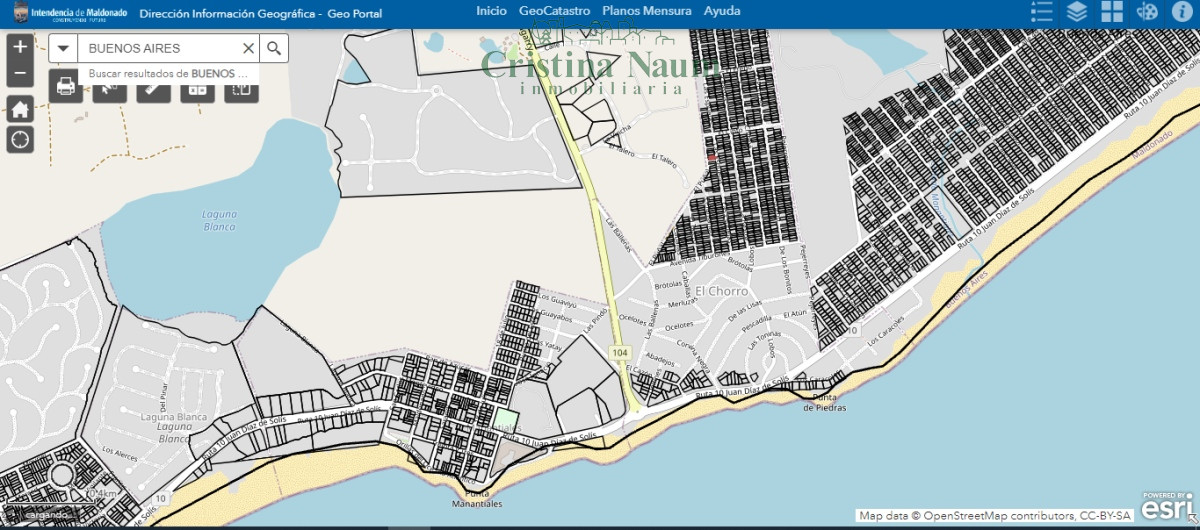Return to the default map extent (home)
1200x530 pixels.
(x=20, y=109)
